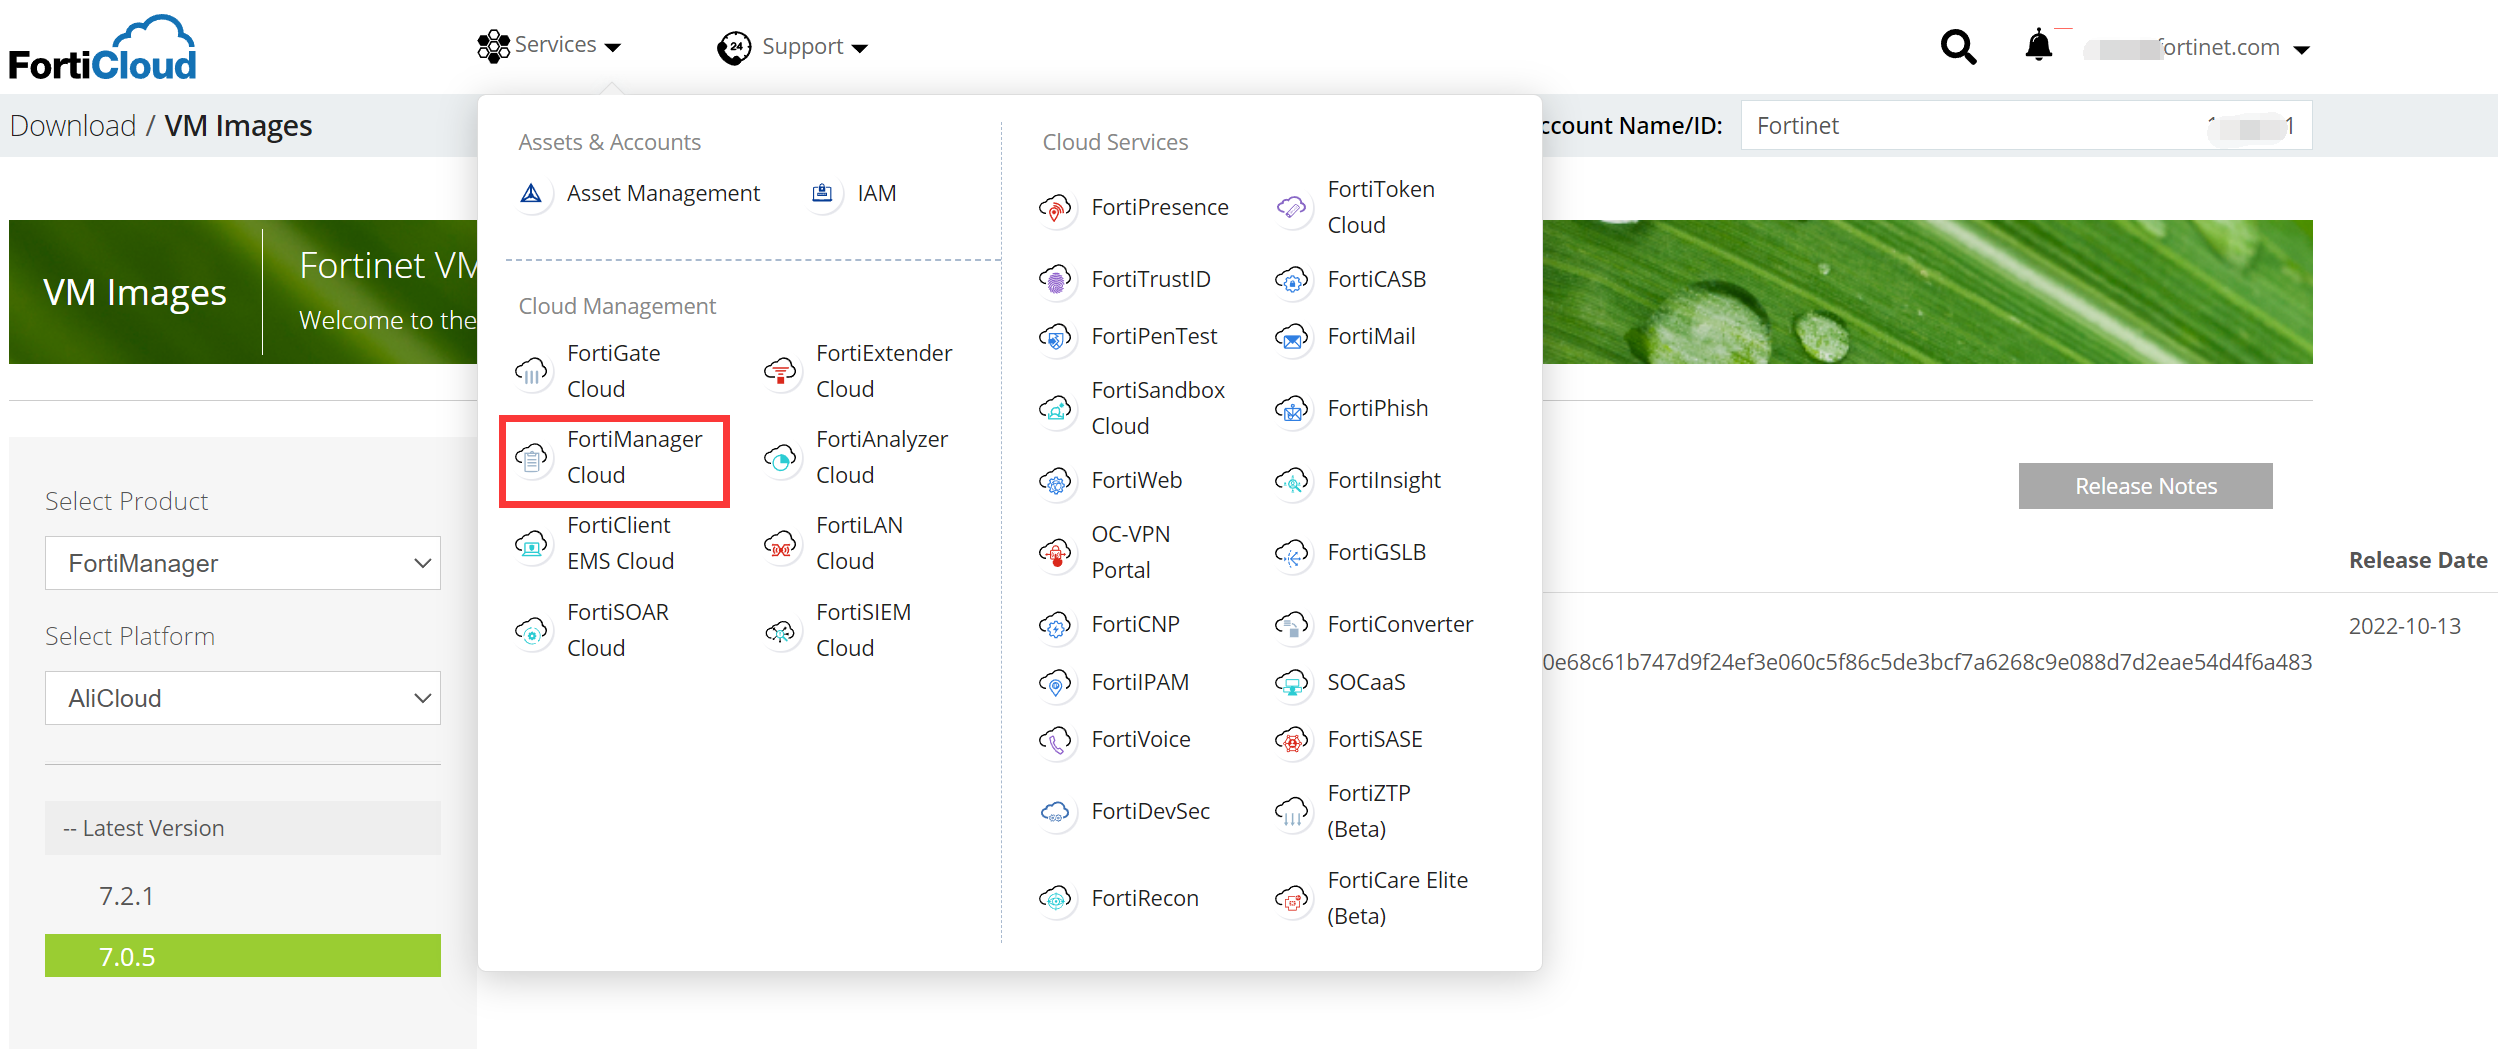
Task: Expand the Support dropdown menu
Action: tap(794, 47)
